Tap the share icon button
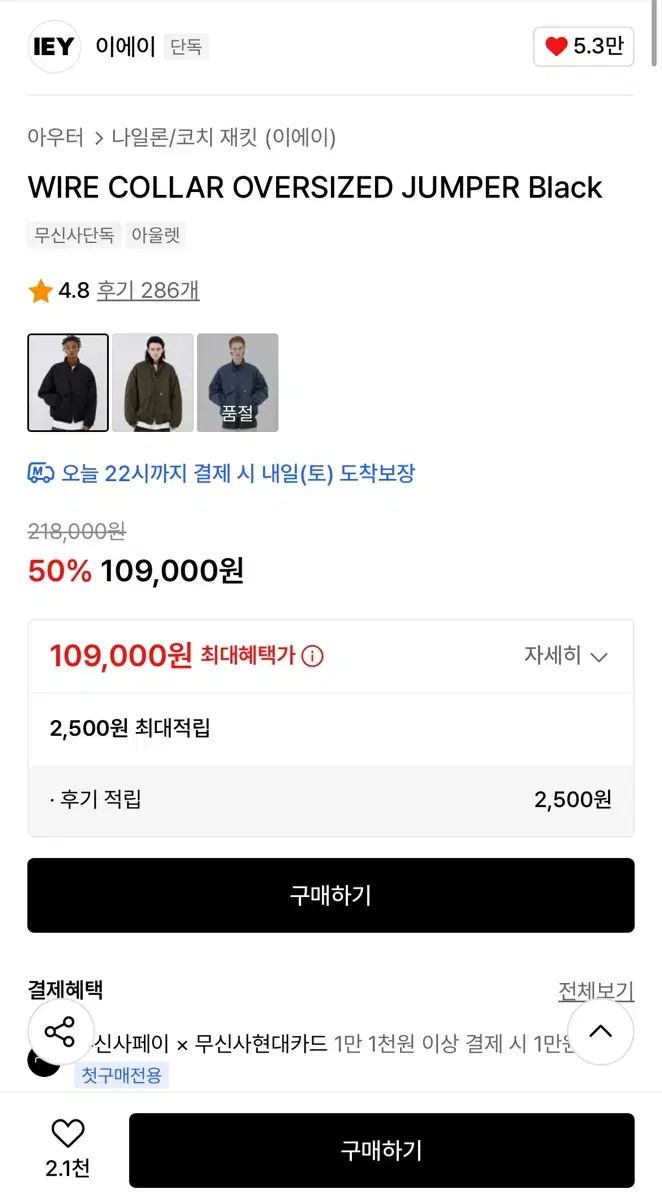 pos(60,1032)
